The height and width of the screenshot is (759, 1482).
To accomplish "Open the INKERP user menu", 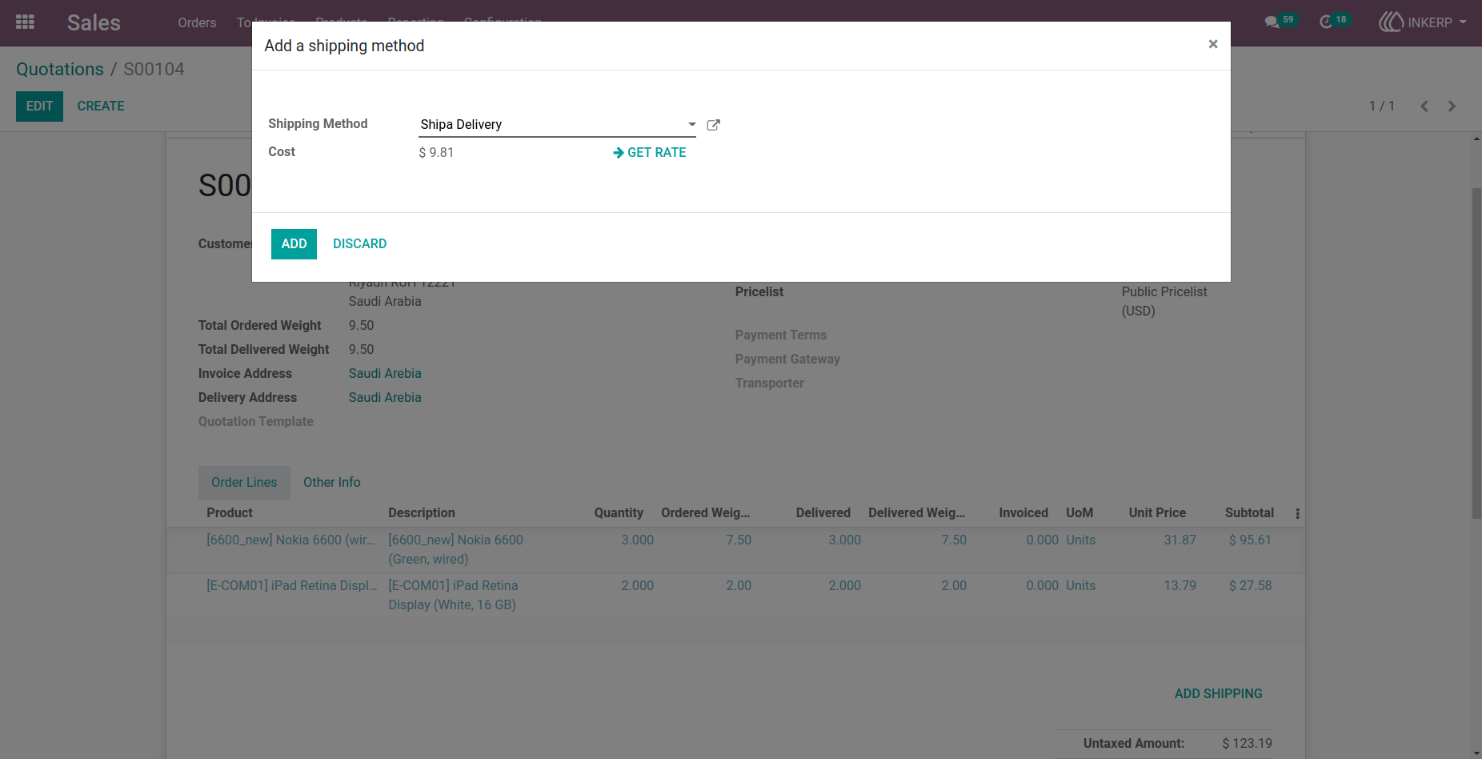I will click(1423, 22).
